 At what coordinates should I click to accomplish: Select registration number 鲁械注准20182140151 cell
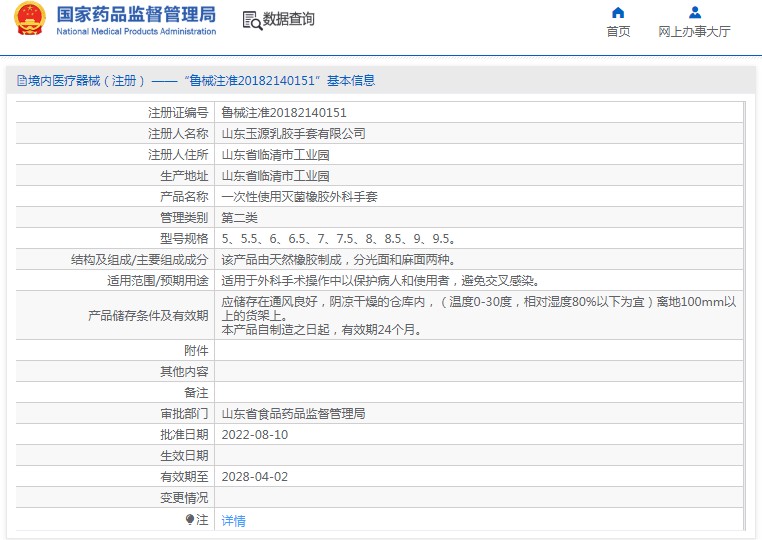click(x=284, y=113)
